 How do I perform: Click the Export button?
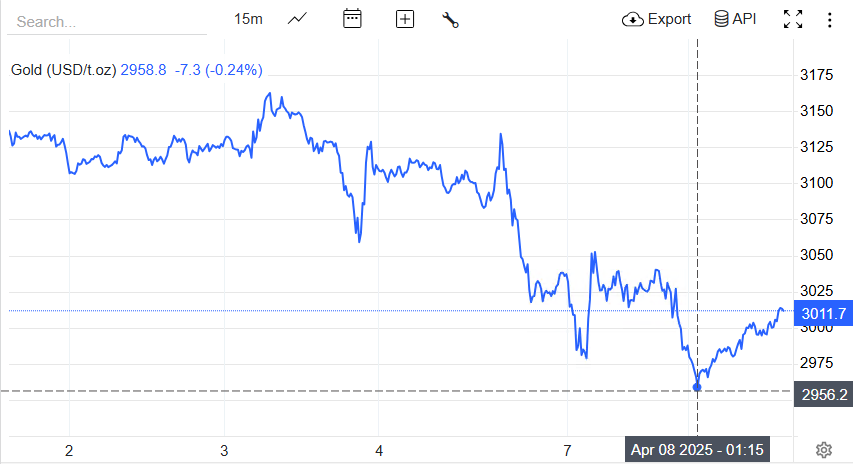coord(656,19)
